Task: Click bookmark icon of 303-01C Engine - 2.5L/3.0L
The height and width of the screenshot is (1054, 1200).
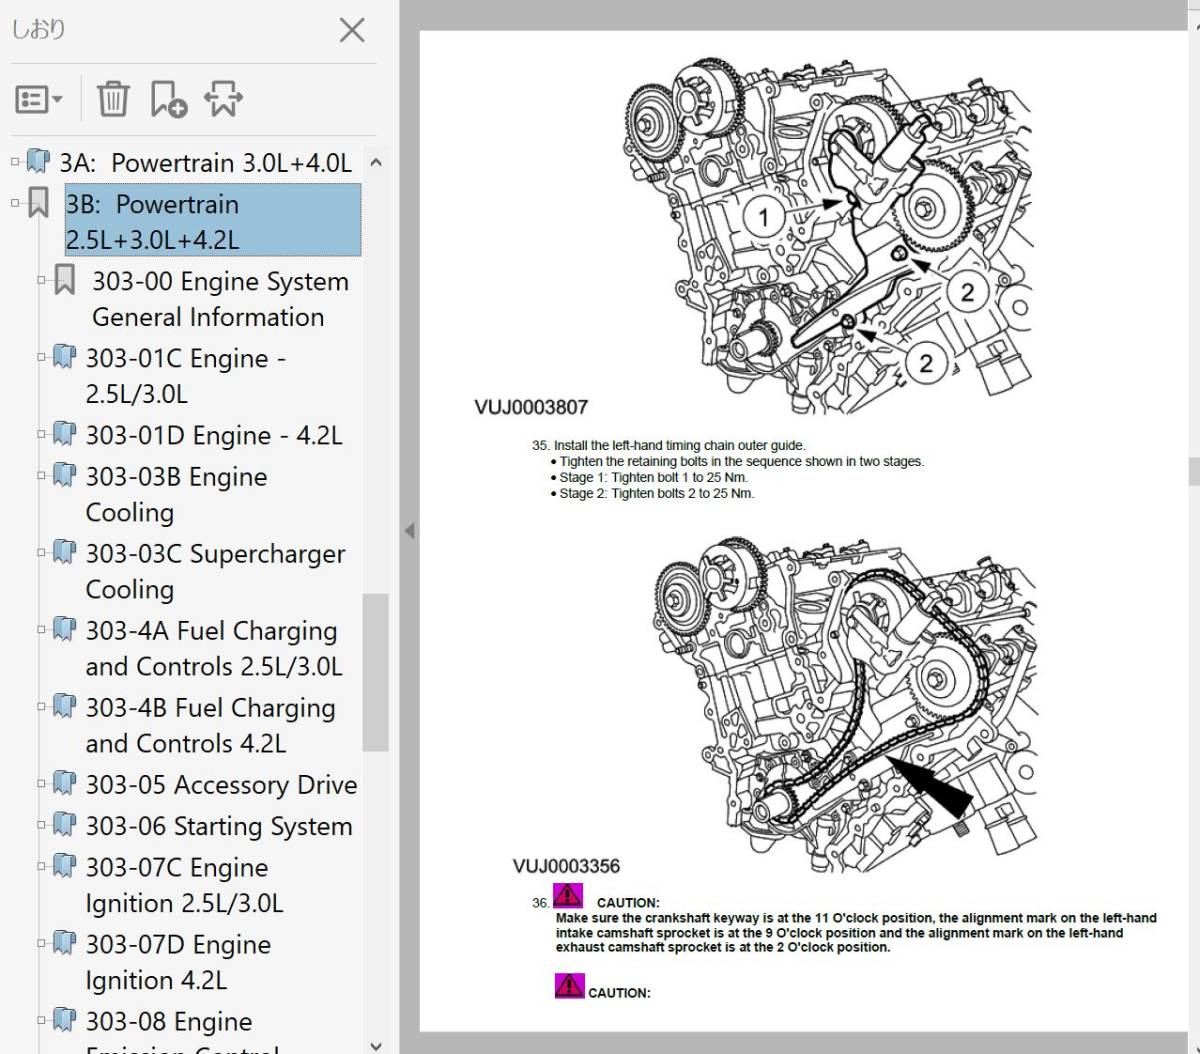Action: (64, 357)
